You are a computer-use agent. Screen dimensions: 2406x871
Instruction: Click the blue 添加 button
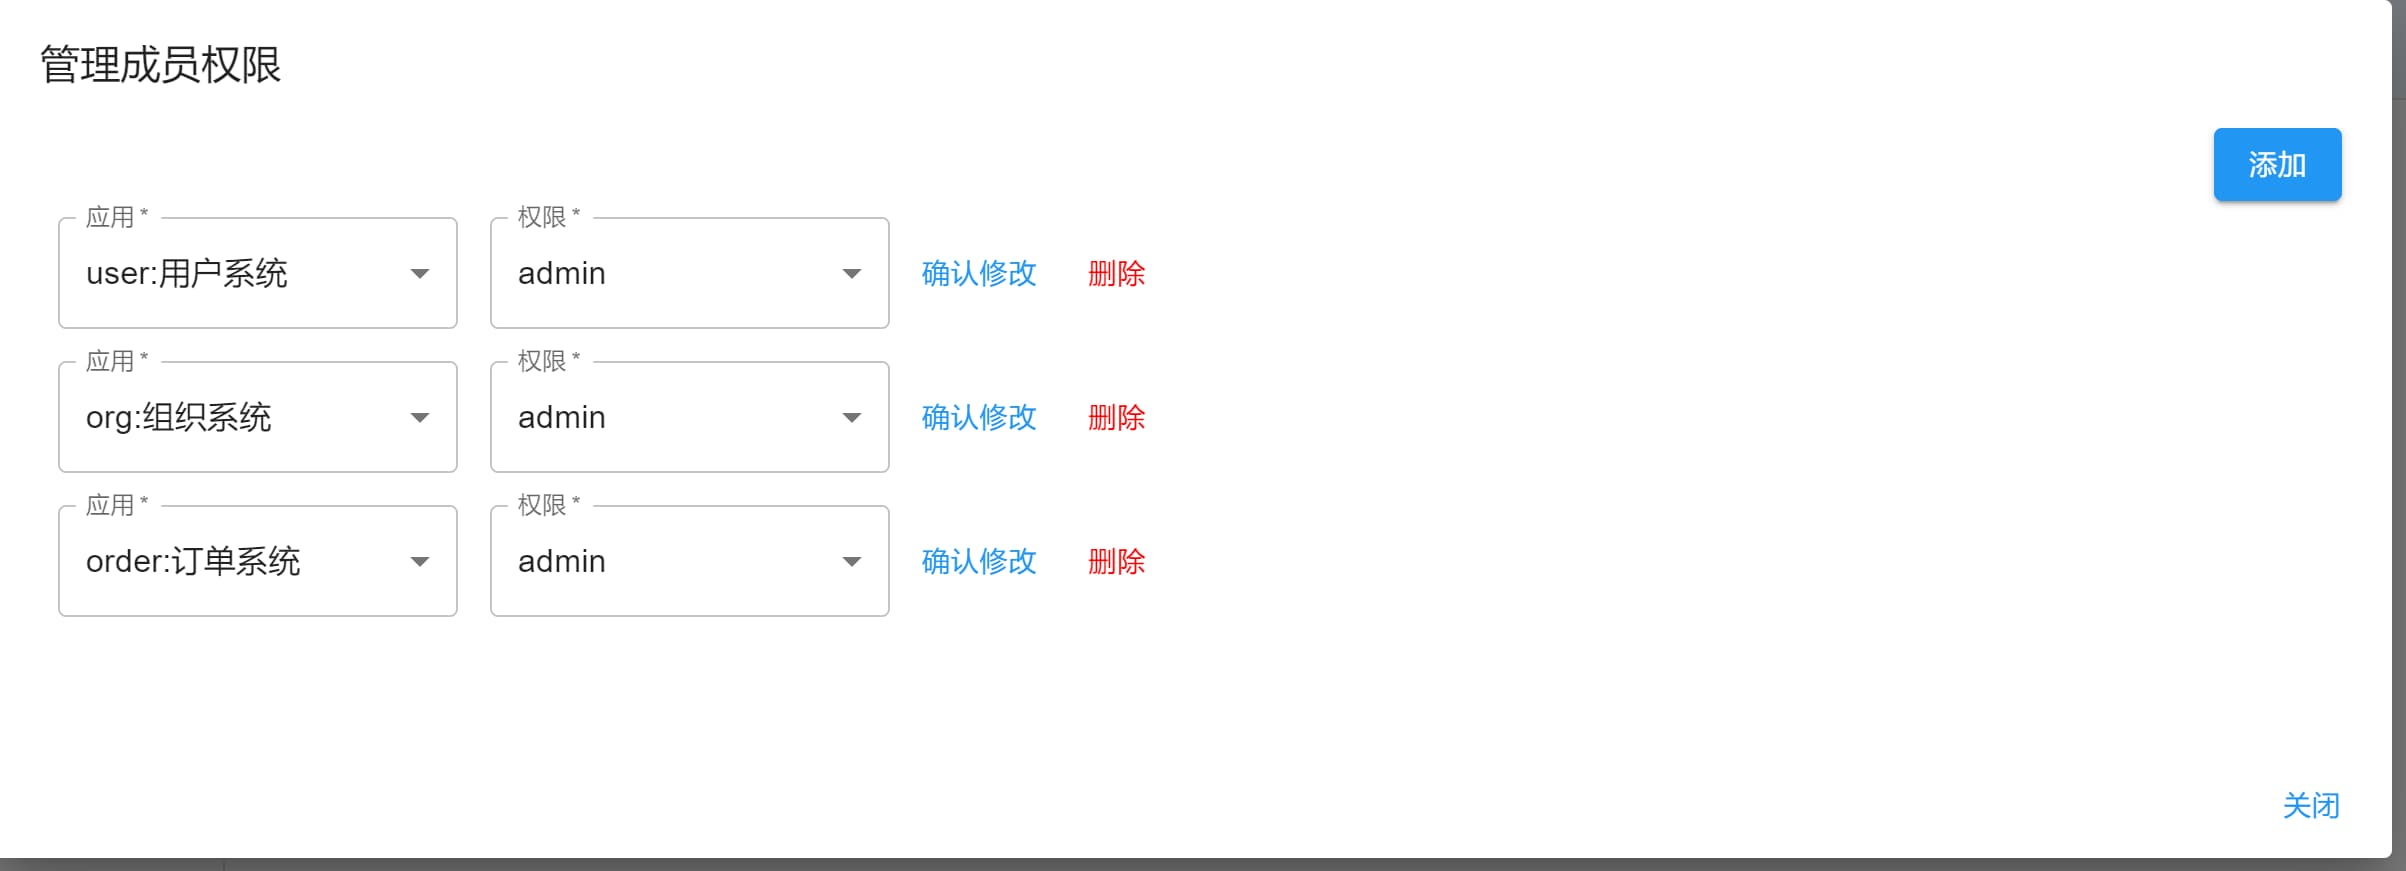2277,165
